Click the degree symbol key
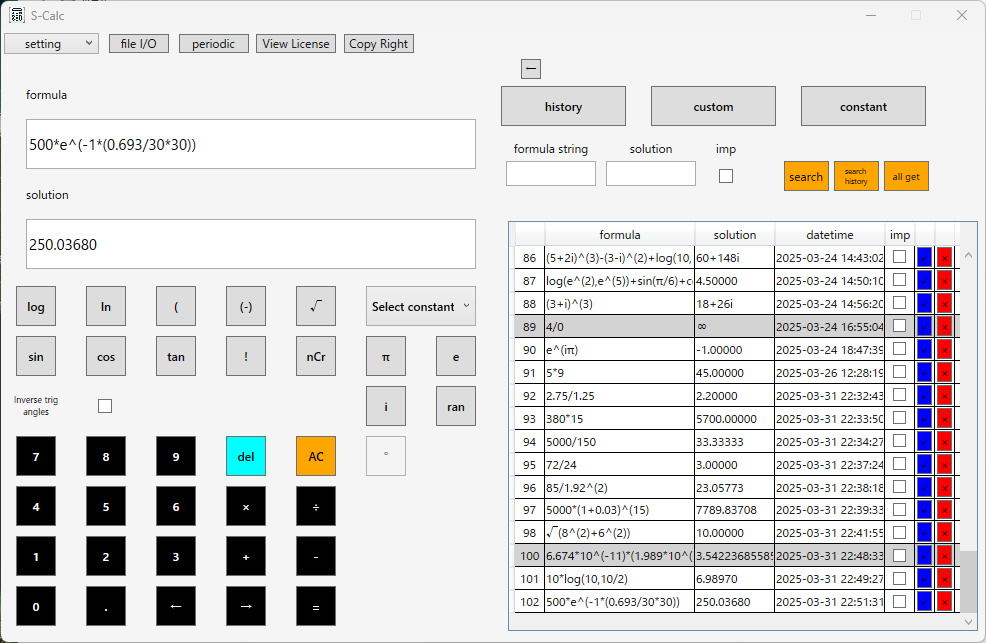 pos(385,456)
